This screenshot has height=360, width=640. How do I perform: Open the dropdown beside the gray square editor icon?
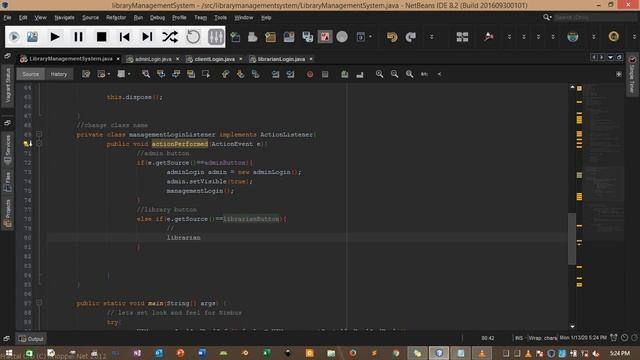129,74
